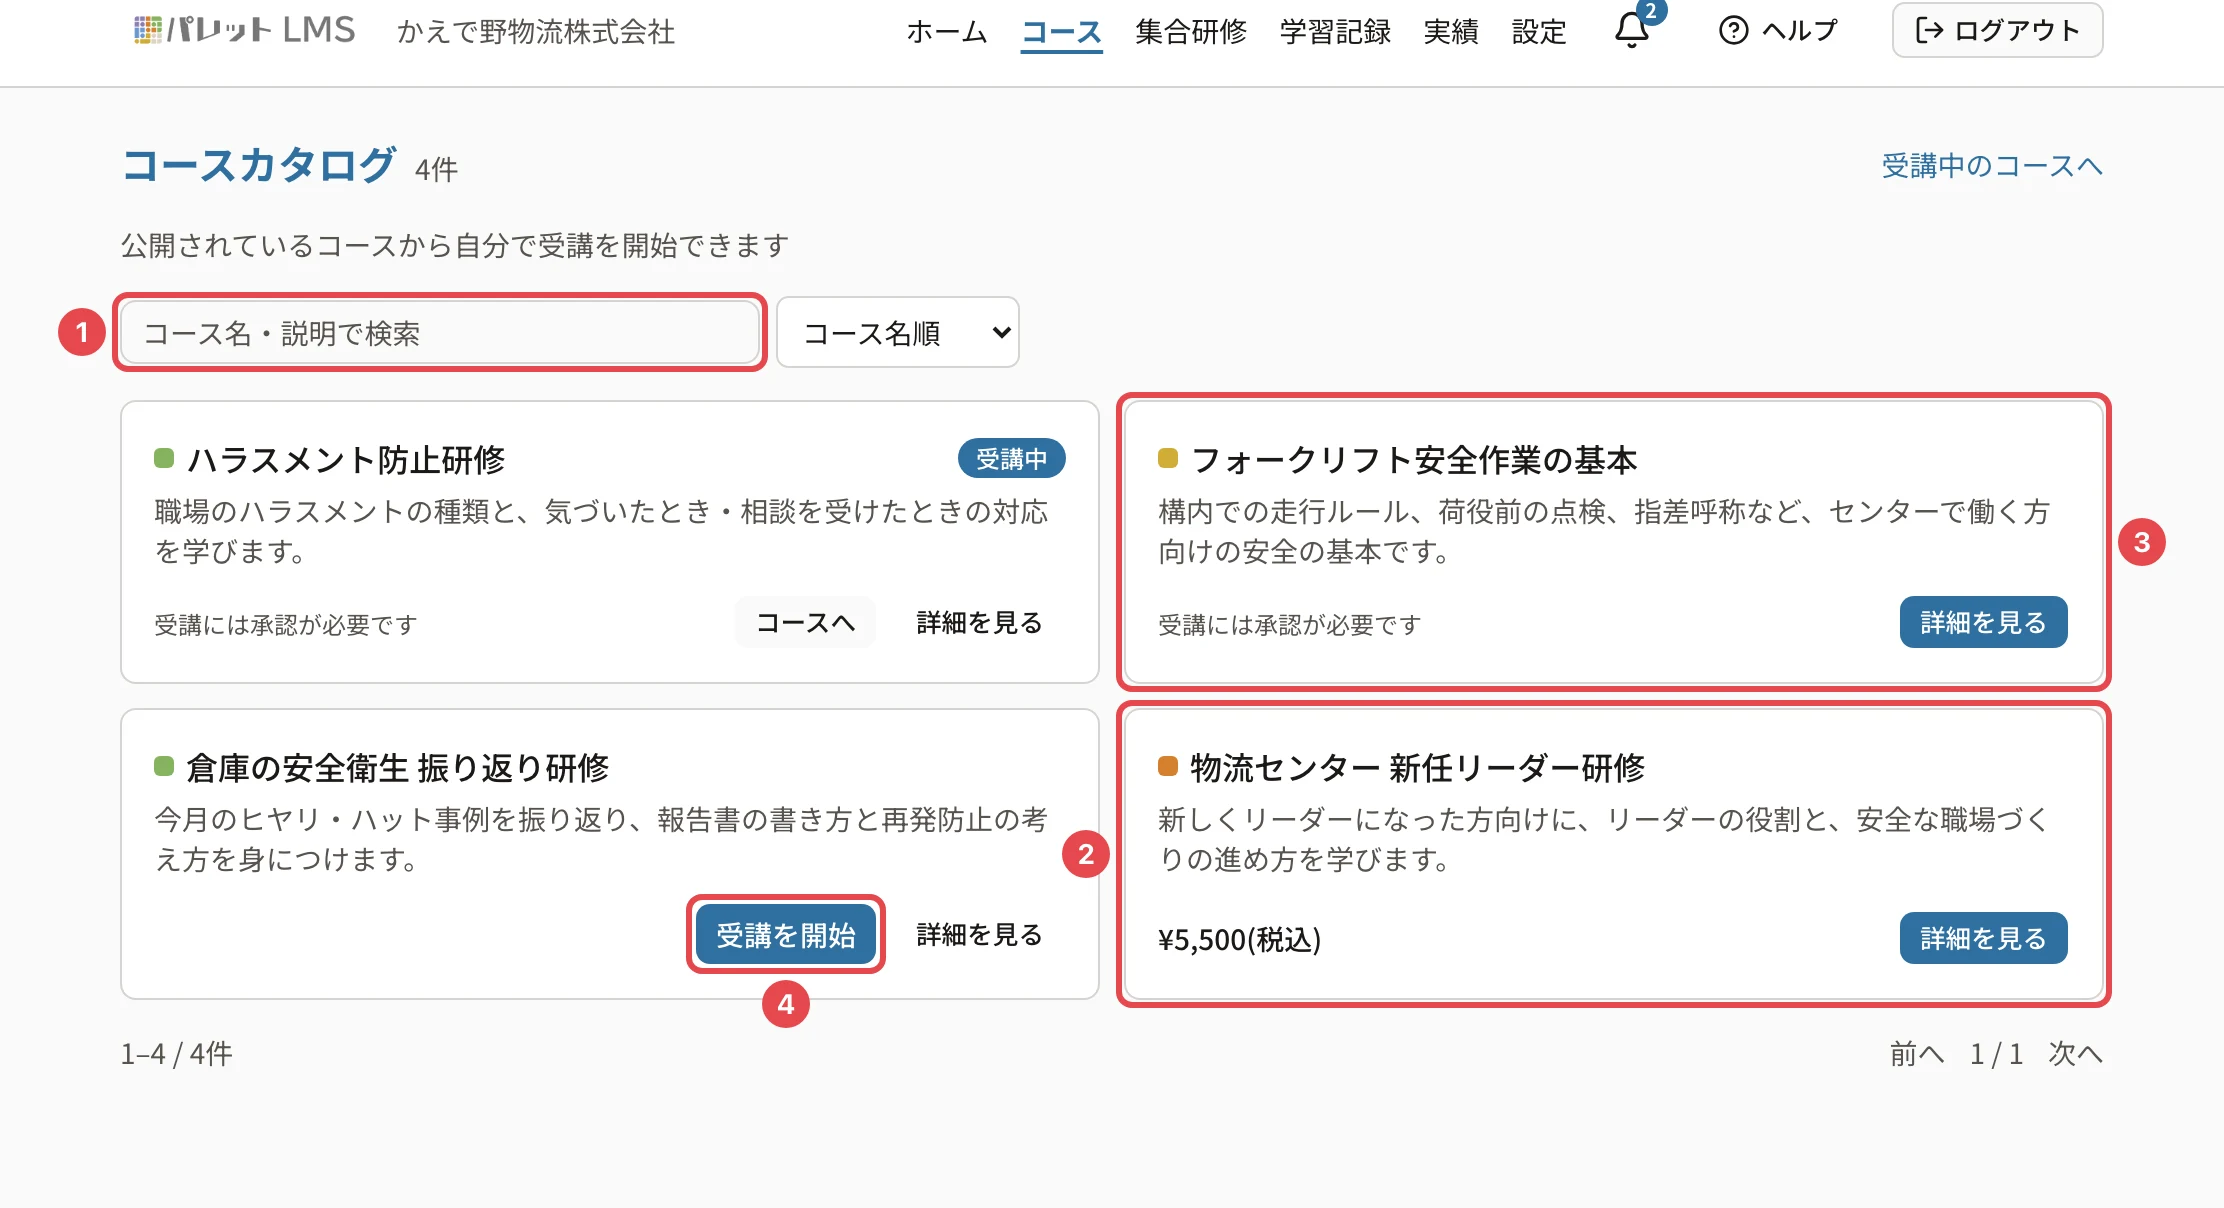
Task: Select the コース navigation item
Action: 1061,32
